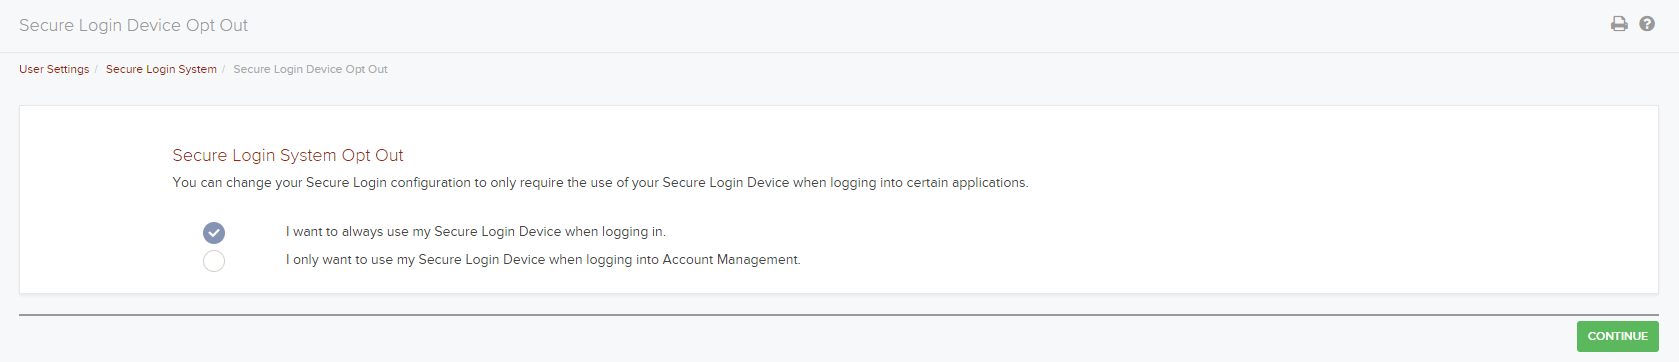Open help via the question mark icon
The width and height of the screenshot is (1679, 362).
tap(1647, 24)
